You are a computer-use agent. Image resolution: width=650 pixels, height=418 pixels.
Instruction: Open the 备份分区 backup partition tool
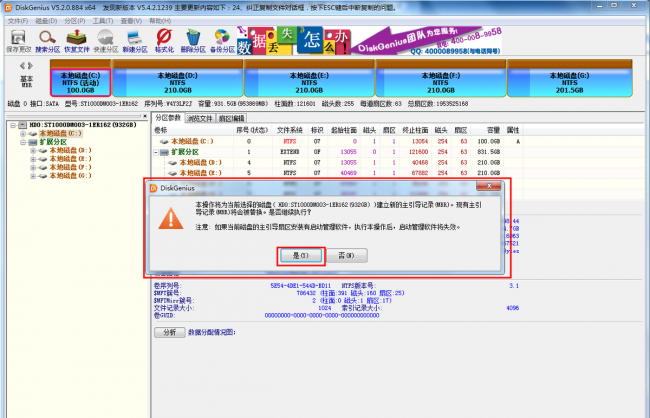222,41
